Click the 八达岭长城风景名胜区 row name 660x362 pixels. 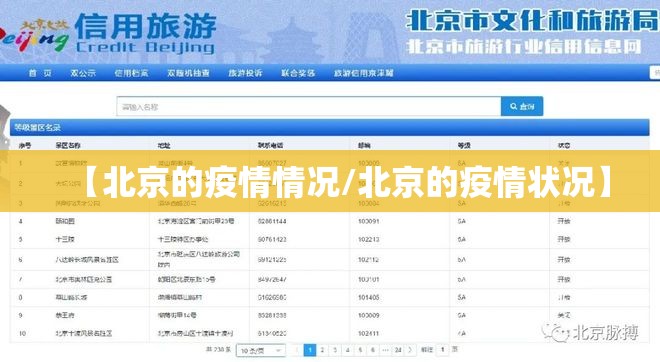click(87, 260)
